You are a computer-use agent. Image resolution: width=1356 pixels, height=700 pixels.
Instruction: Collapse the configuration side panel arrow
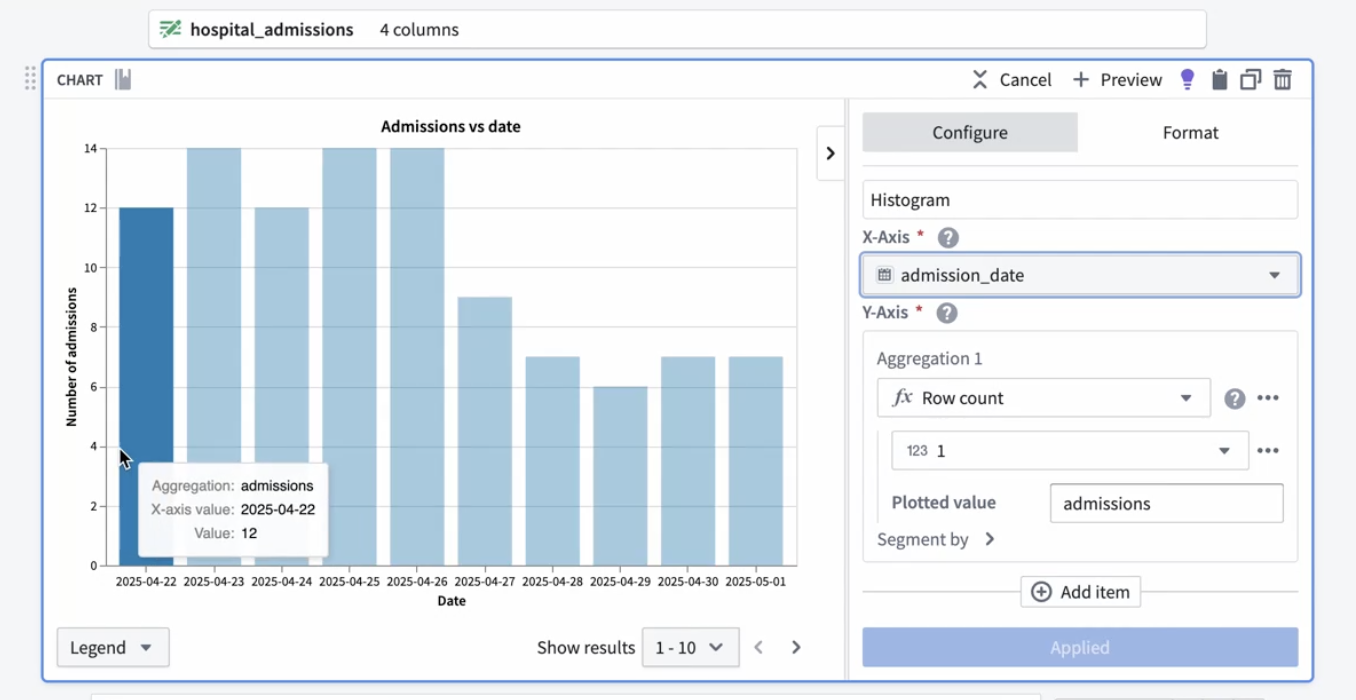830,153
